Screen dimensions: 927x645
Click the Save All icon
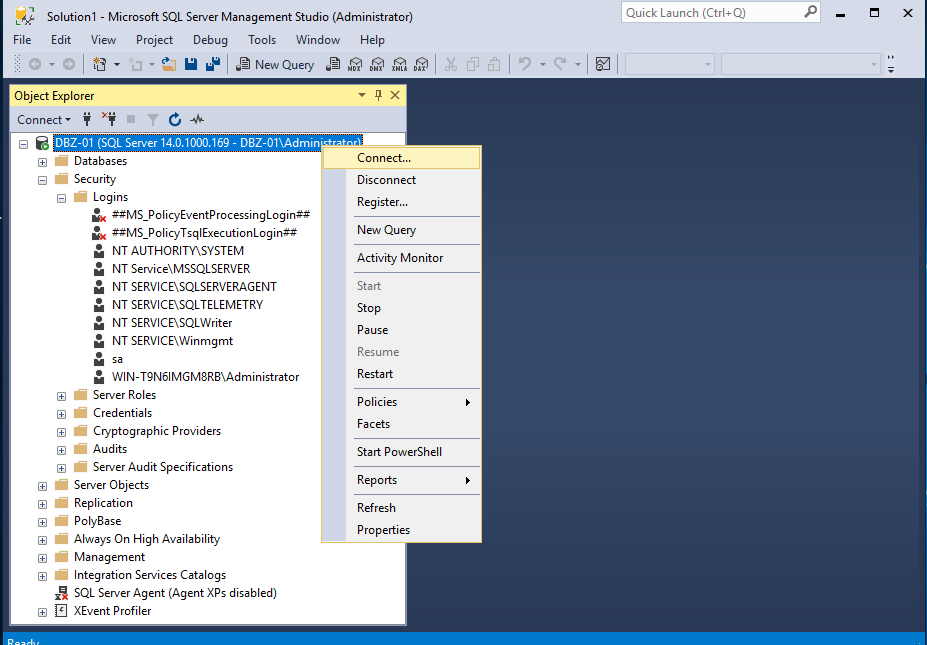click(212, 64)
